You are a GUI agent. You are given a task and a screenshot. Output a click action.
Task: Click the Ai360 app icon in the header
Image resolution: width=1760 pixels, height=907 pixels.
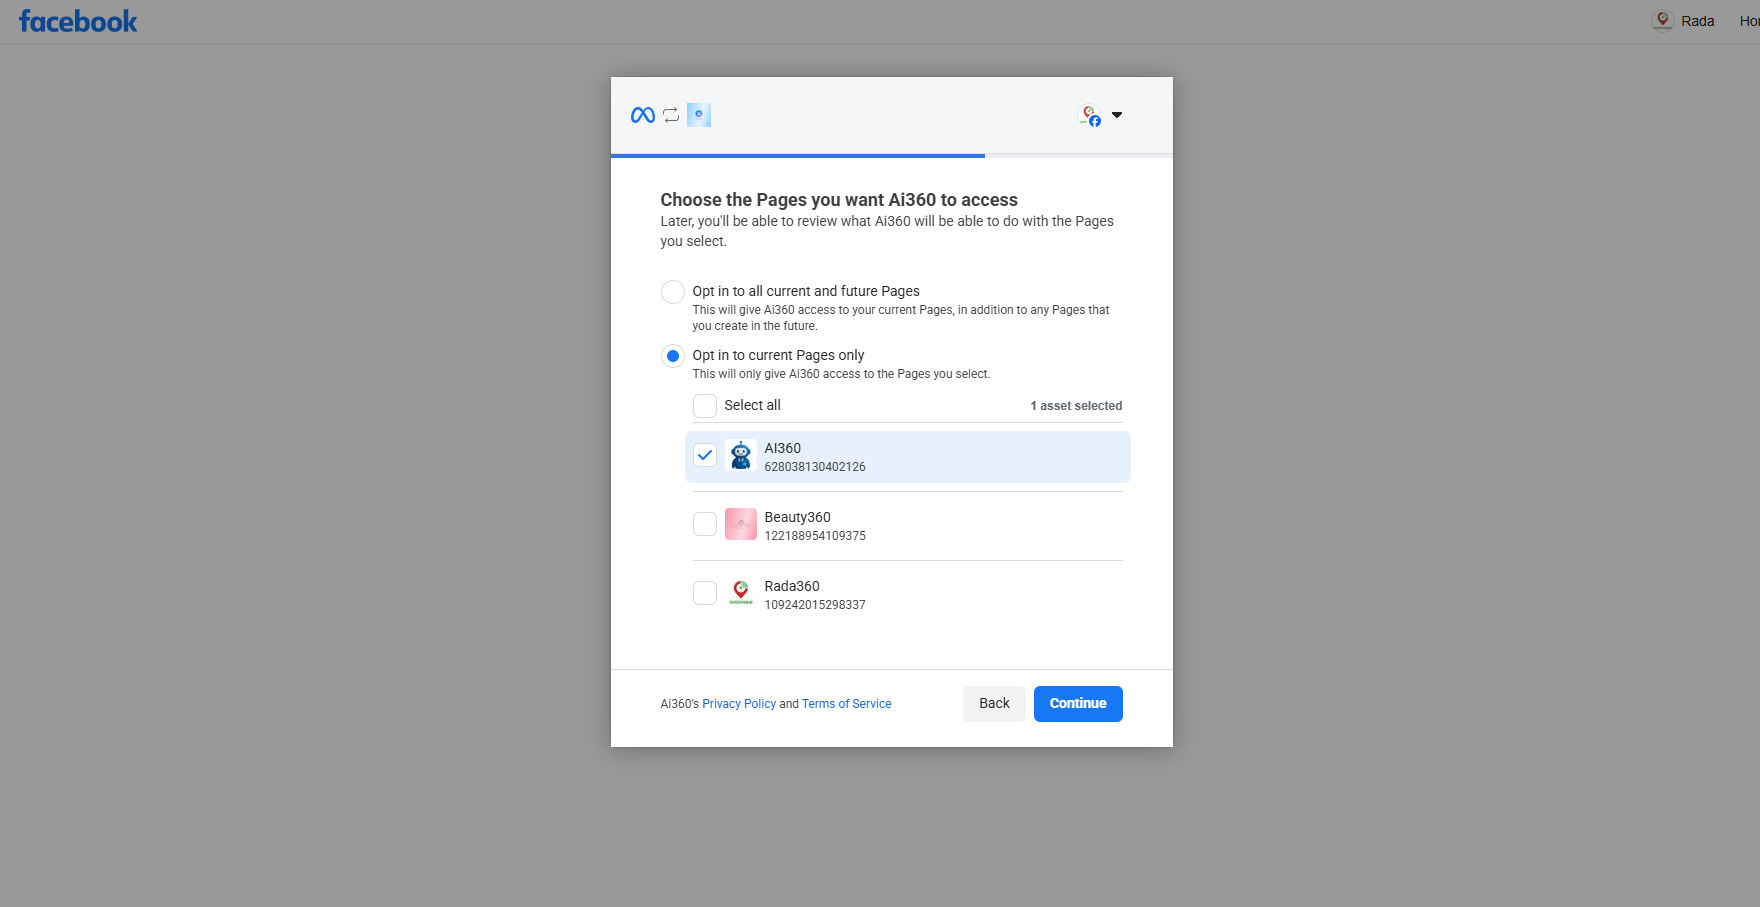coord(699,114)
